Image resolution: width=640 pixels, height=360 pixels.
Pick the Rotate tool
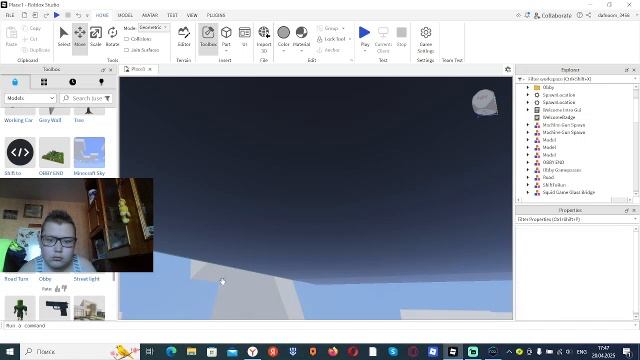[x=112, y=36]
